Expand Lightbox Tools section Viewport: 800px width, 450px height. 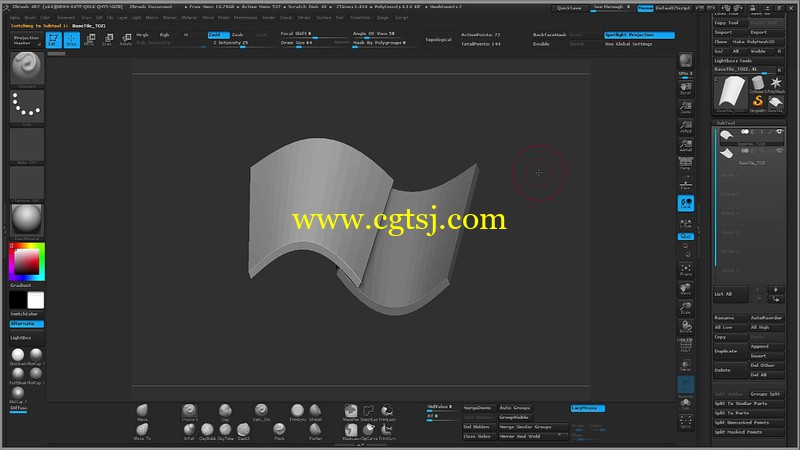coord(748,61)
